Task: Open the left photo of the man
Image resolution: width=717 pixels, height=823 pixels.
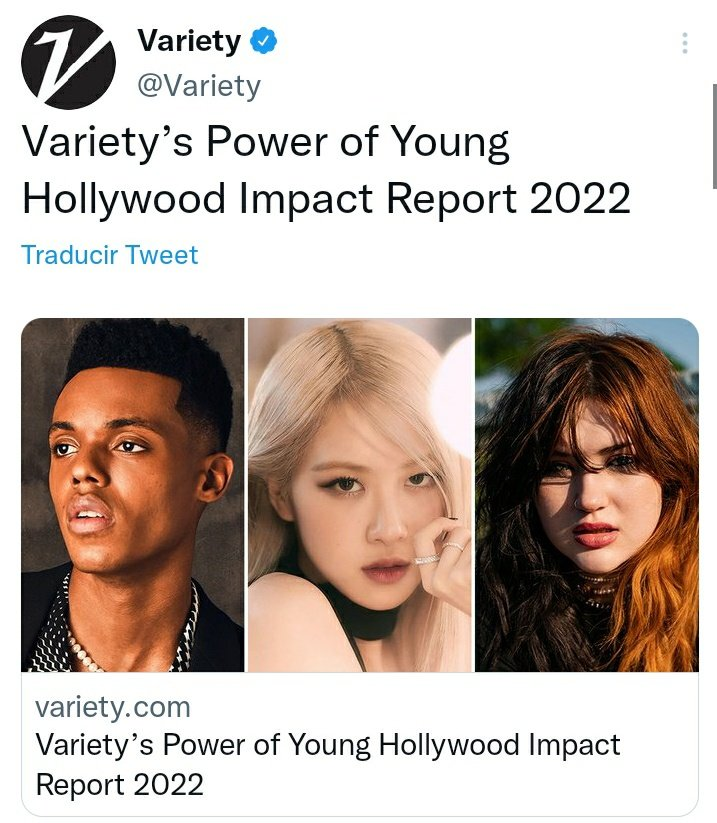Action: tap(133, 495)
